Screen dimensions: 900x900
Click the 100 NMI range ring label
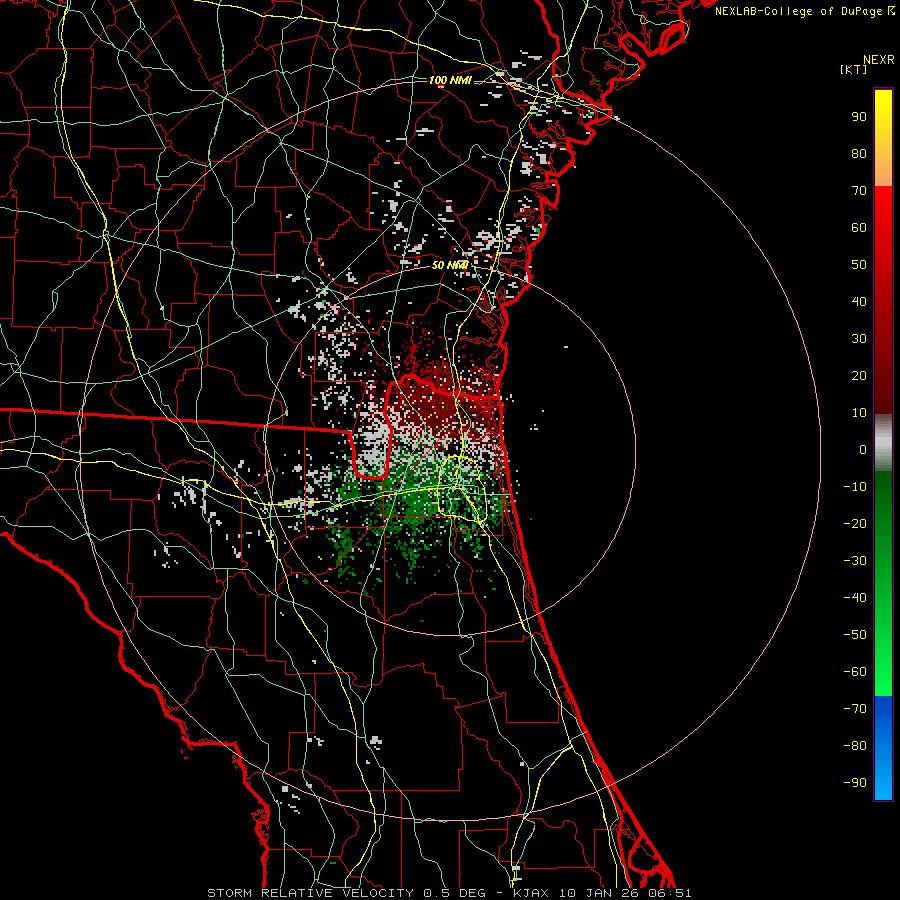(x=450, y=80)
